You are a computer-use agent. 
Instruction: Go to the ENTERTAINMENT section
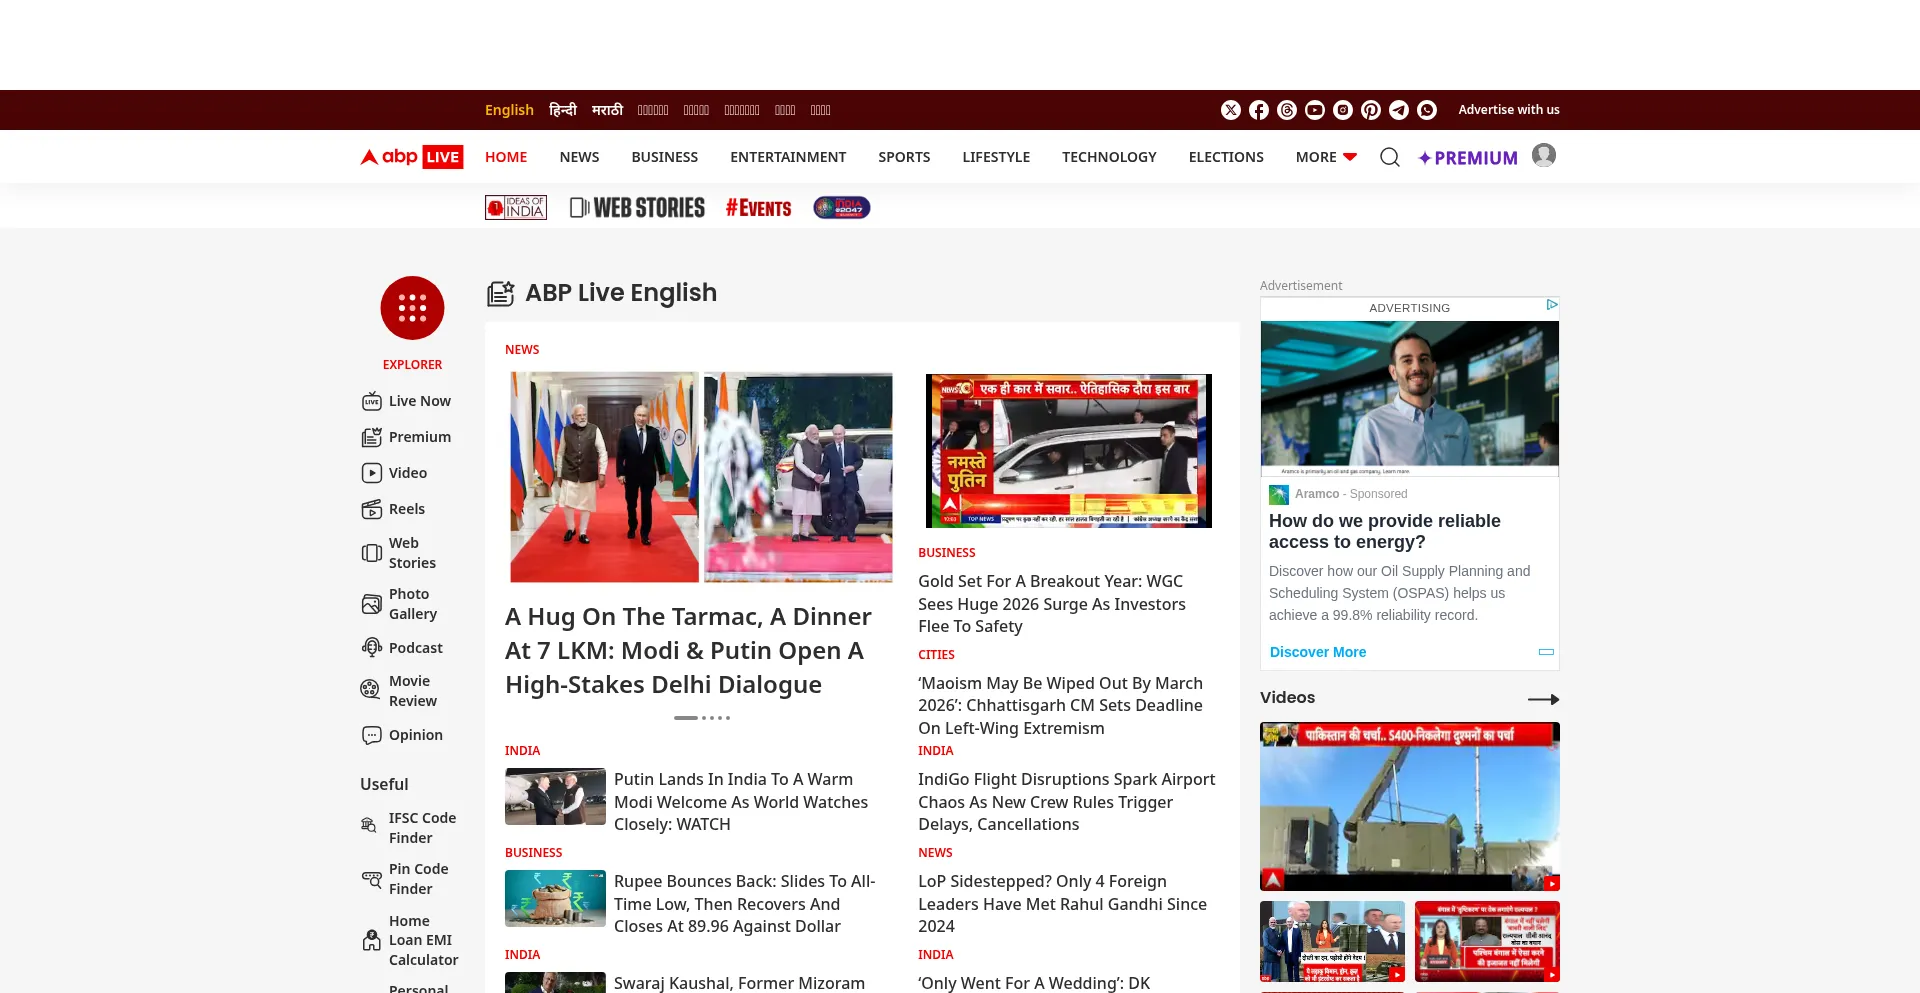[x=788, y=157]
